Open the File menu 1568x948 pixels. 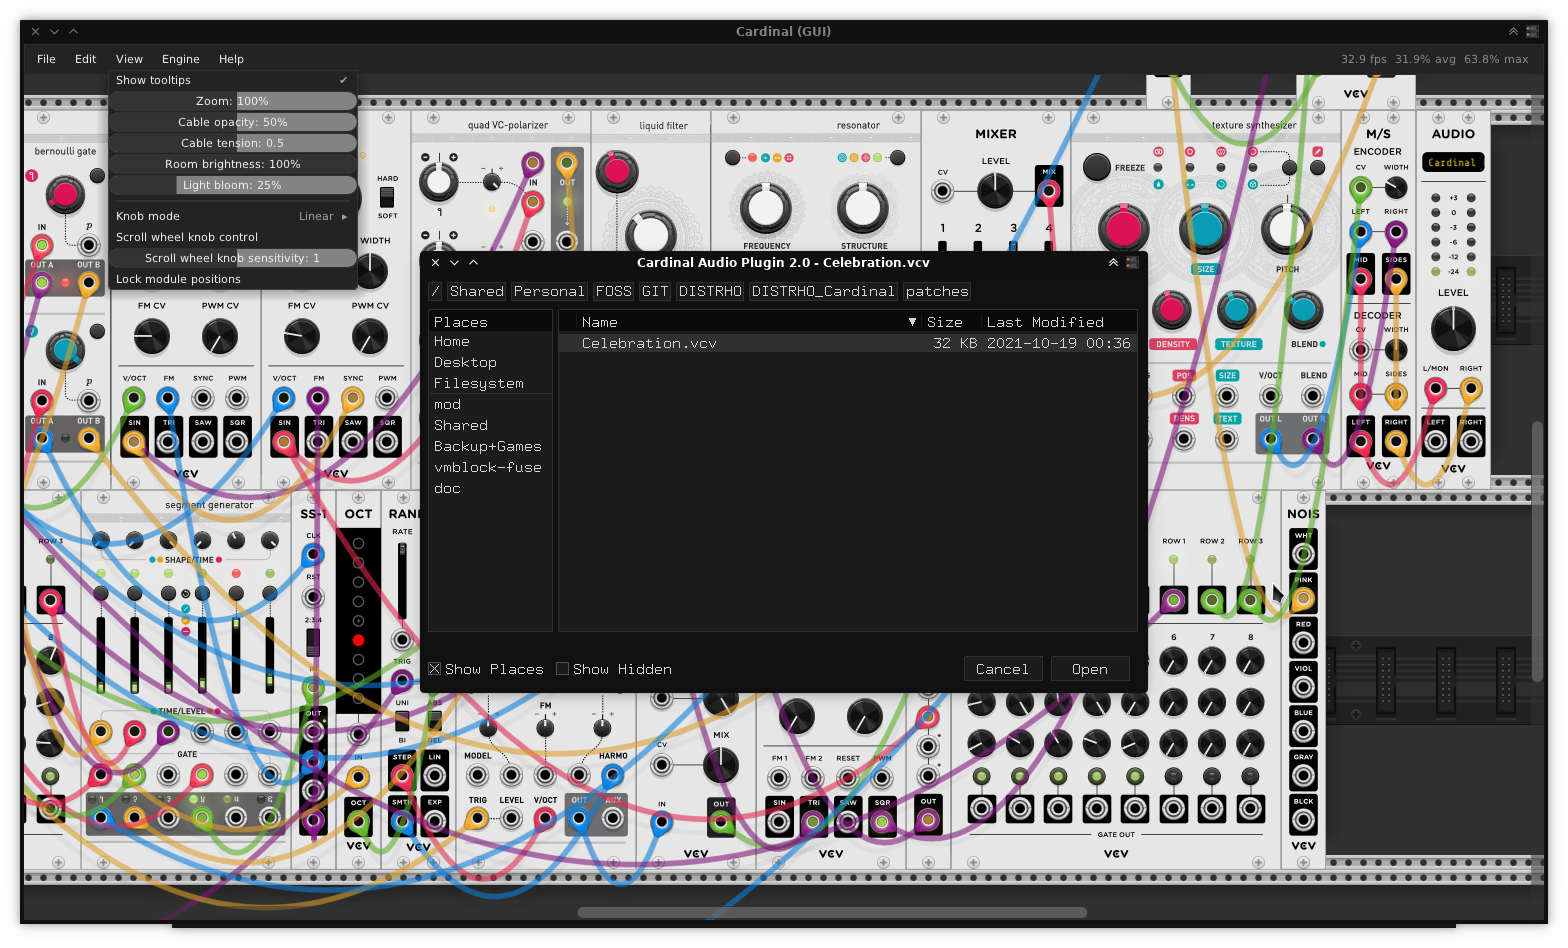coord(46,59)
